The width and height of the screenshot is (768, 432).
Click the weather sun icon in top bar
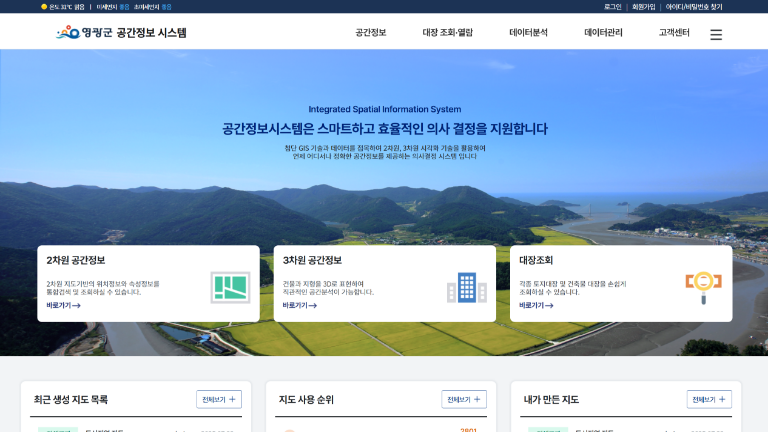pyautogui.click(x=44, y=6)
